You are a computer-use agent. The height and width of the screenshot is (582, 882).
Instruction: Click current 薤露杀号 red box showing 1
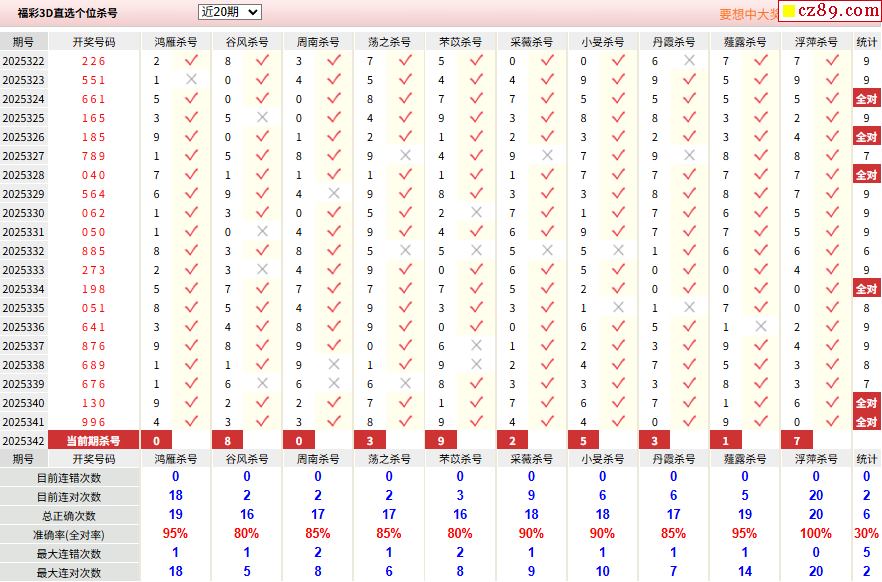point(726,440)
